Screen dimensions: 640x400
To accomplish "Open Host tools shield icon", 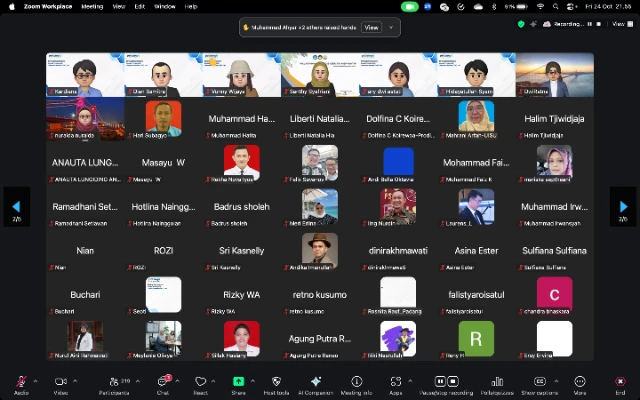I will [276, 381].
